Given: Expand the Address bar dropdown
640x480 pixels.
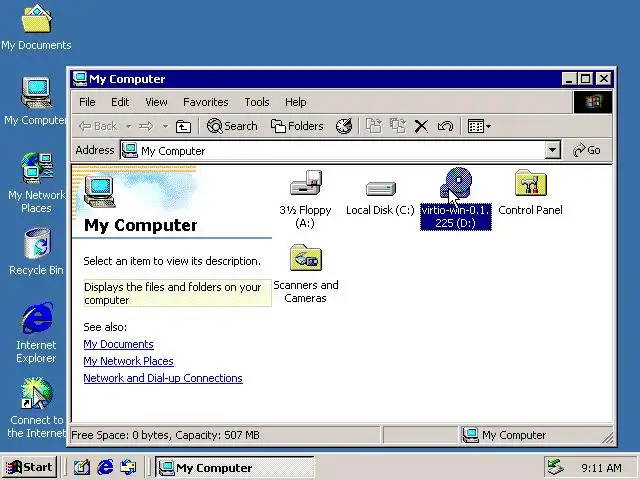Looking at the screenshot, I should click(552, 150).
